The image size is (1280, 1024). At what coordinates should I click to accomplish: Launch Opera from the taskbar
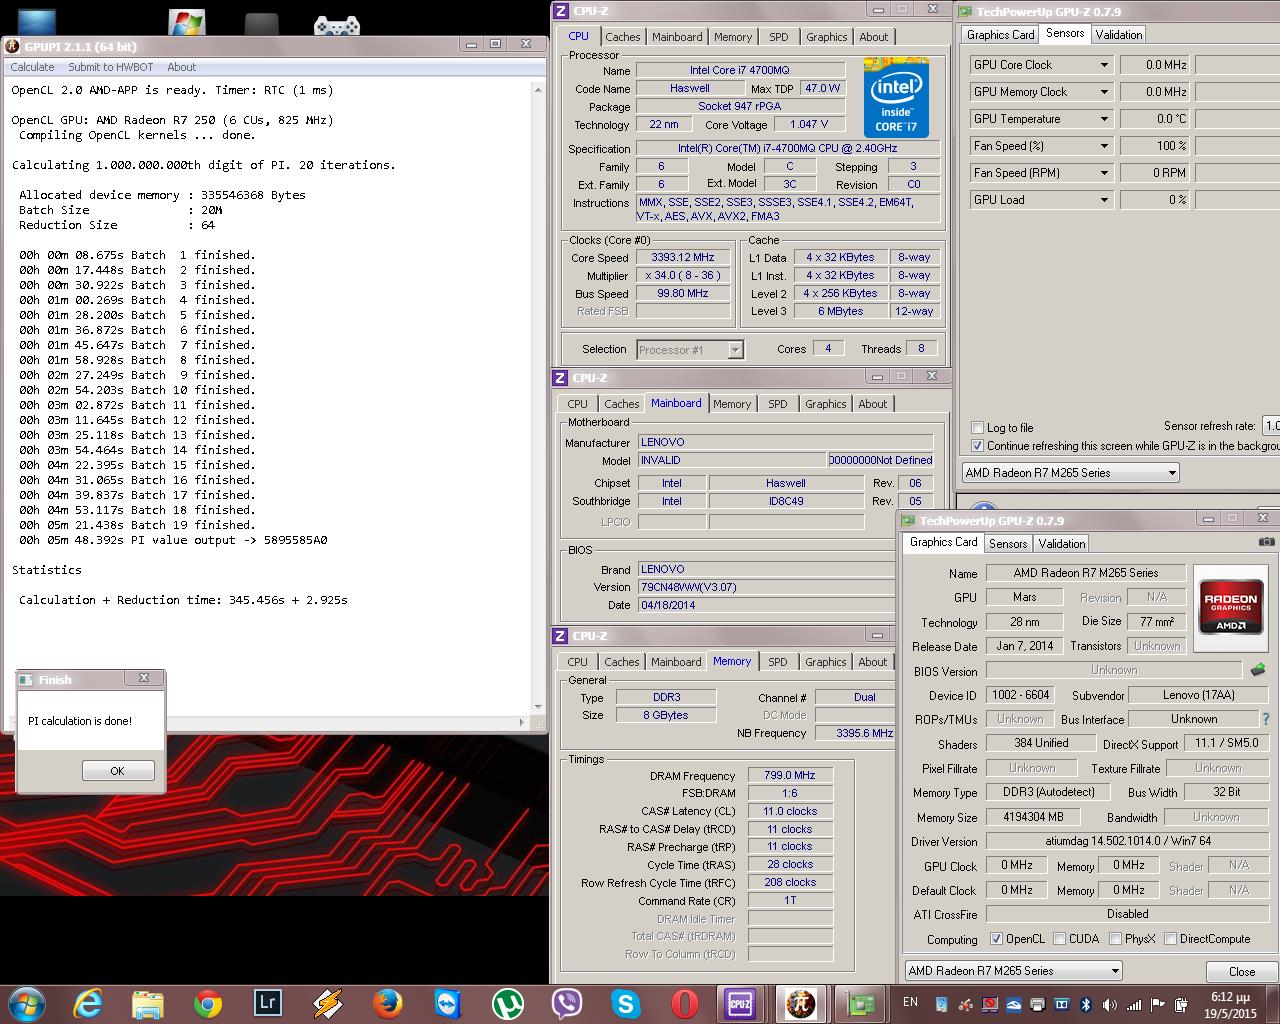click(686, 1003)
